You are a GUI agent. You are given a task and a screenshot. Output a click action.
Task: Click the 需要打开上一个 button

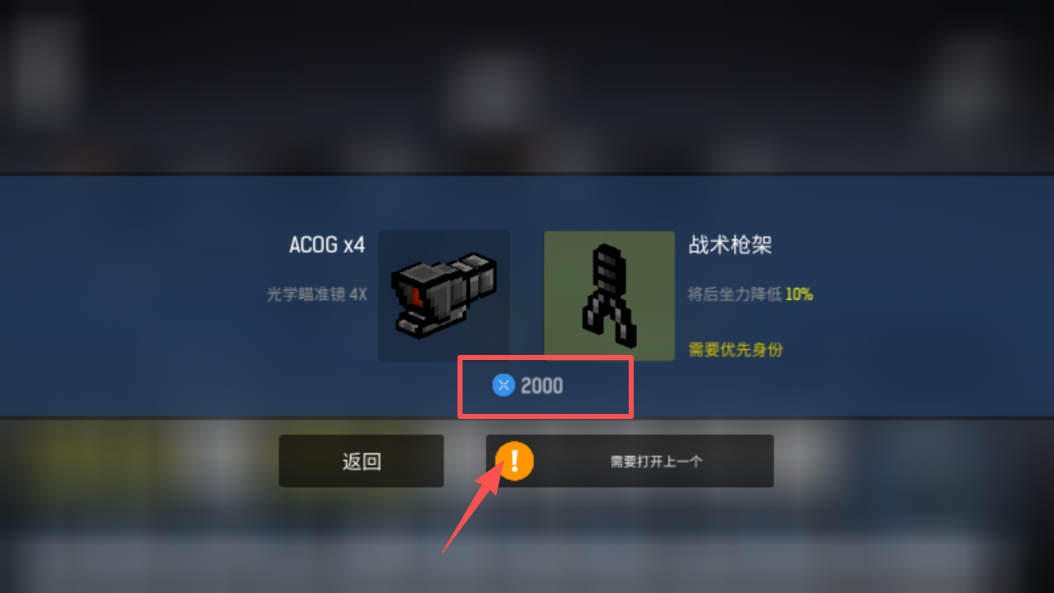630,461
